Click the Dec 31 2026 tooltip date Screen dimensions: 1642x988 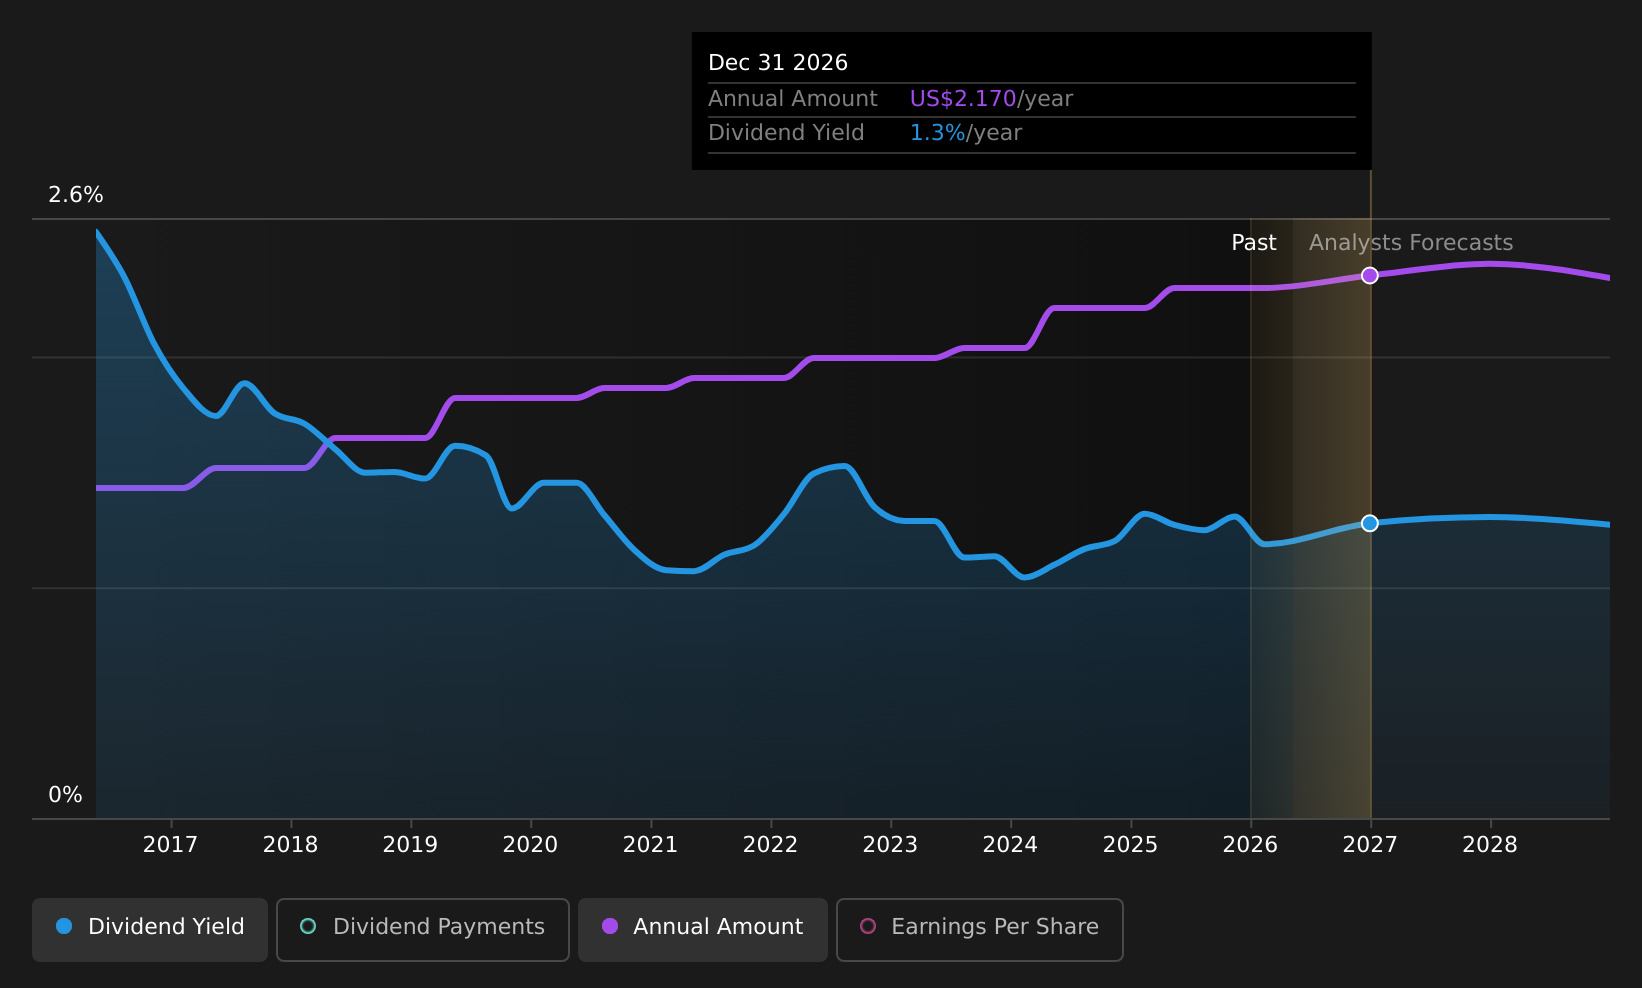point(778,63)
